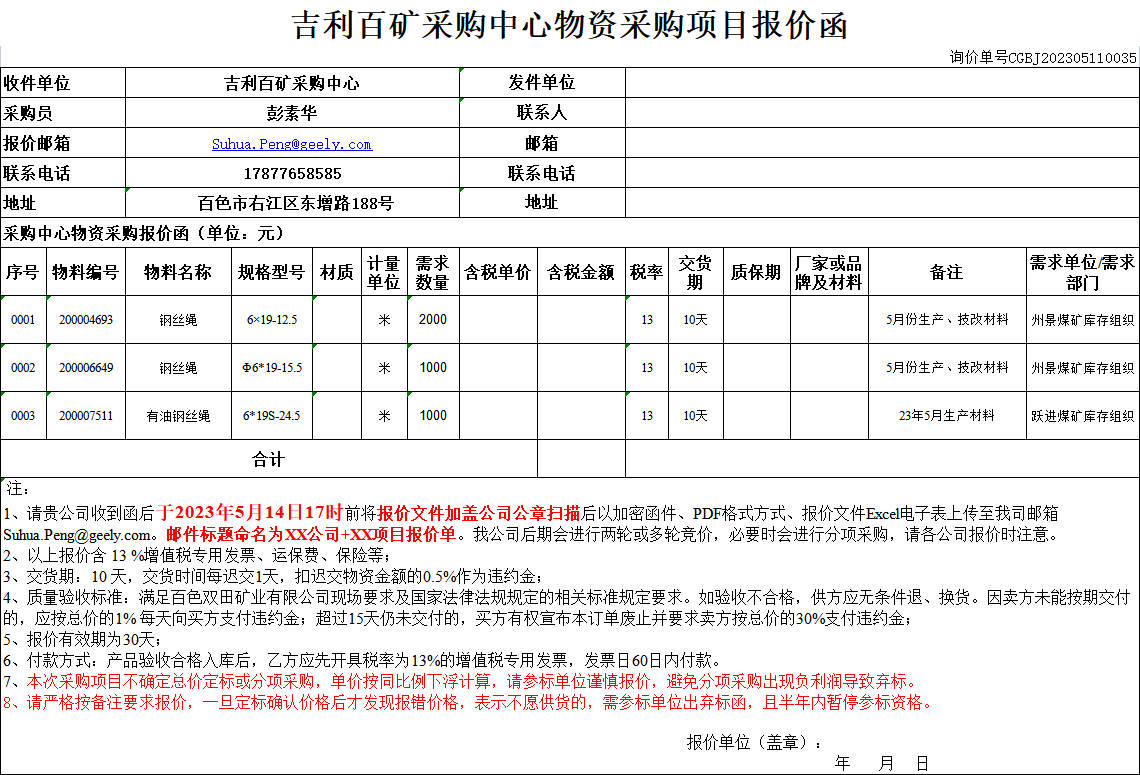Select the red note 7 about 分项采购
The image size is (1140, 775).
click(462, 682)
